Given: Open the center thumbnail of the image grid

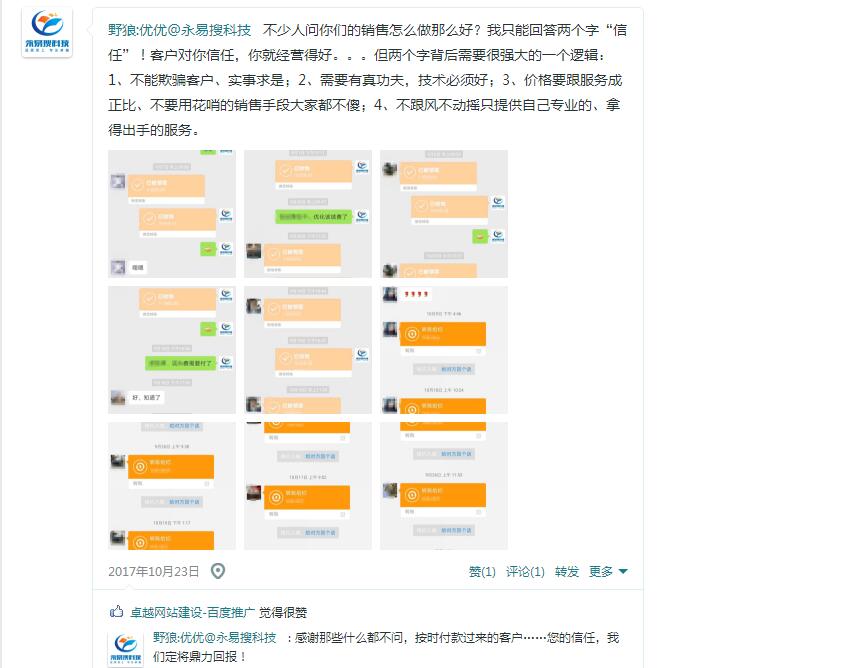Looking at the screenshot, I should tap(308, 350).
